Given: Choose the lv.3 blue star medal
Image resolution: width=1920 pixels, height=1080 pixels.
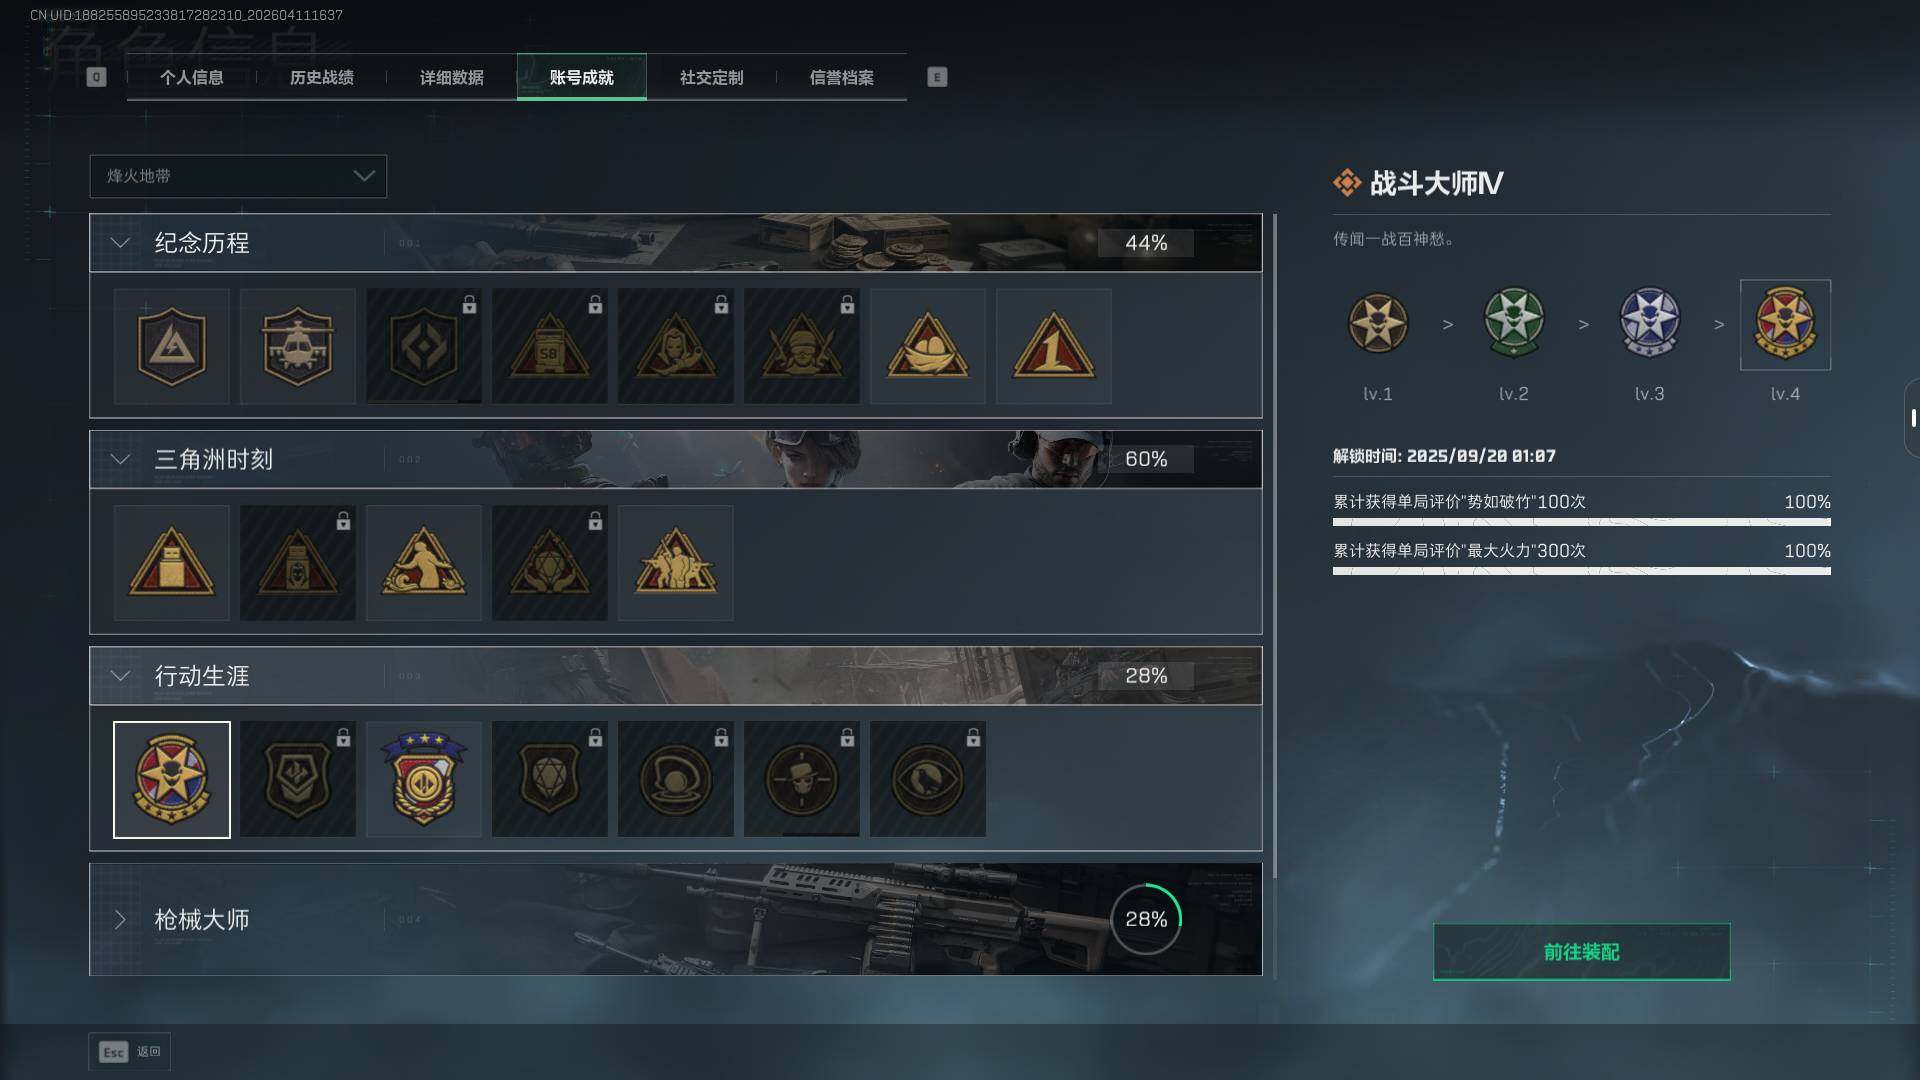Looking at the screenshot, I should point(1649,323).
